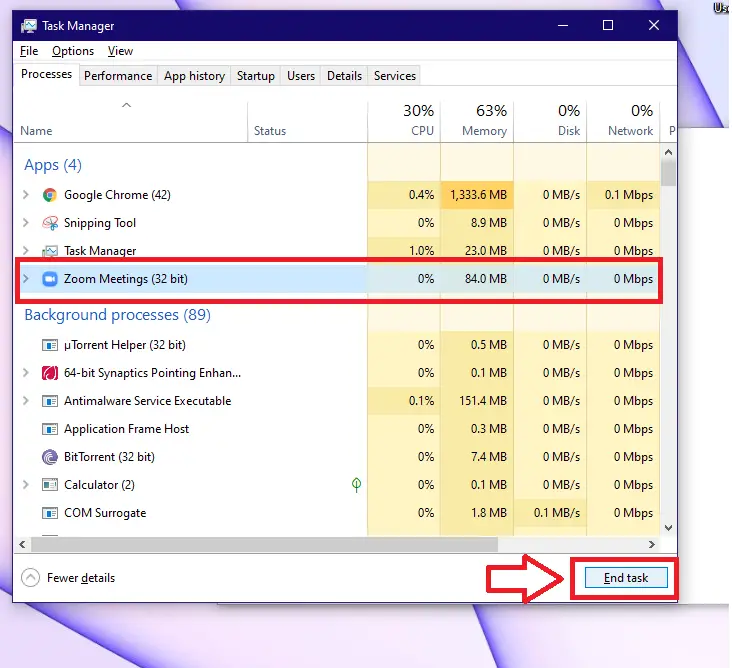Click the Google Chrome process icon

coord(49,195)
